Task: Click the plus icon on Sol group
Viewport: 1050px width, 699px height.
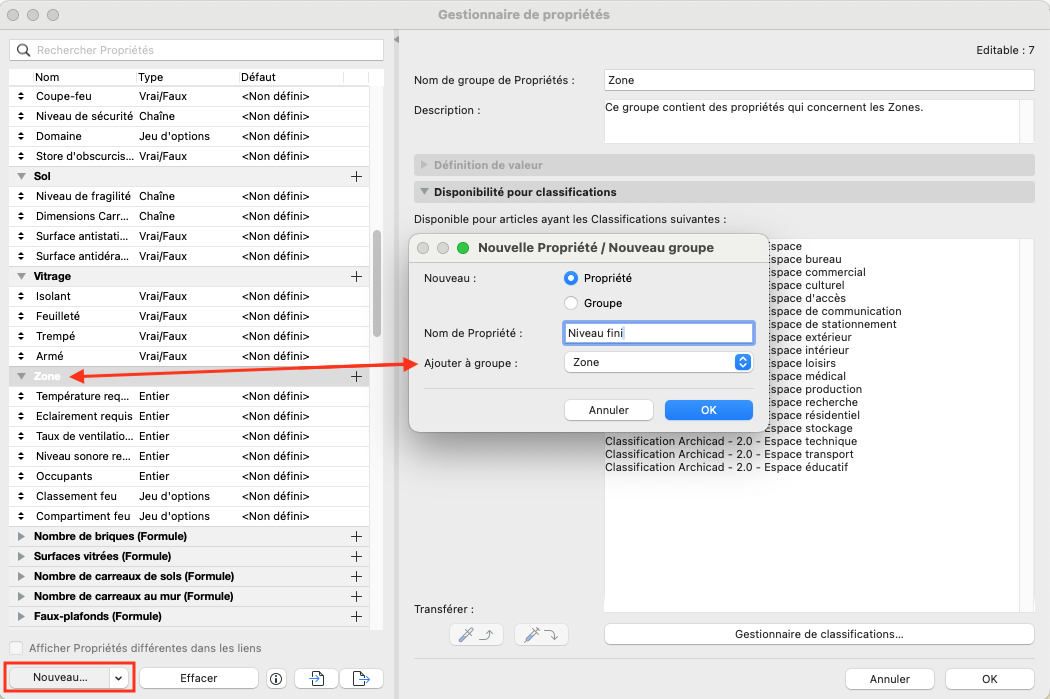Action: [x=356, y=176]
